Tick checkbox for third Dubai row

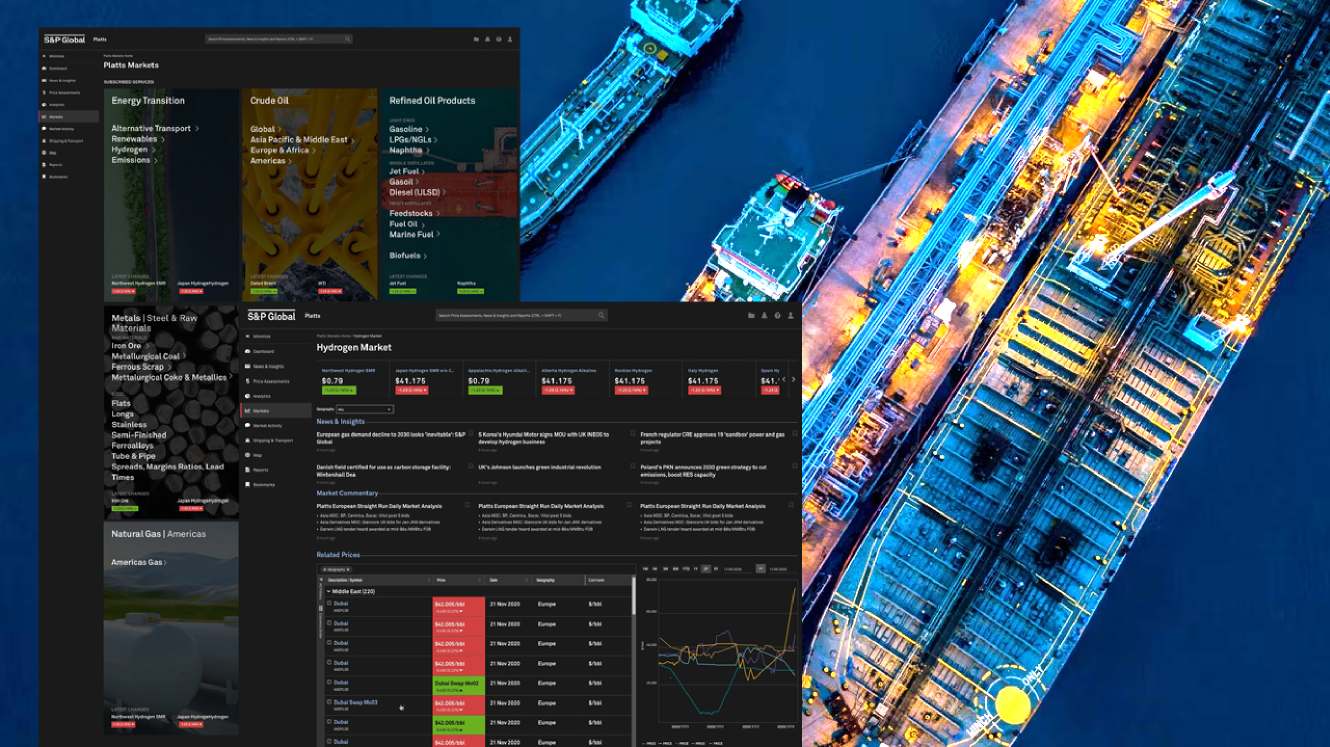(329, 643)
